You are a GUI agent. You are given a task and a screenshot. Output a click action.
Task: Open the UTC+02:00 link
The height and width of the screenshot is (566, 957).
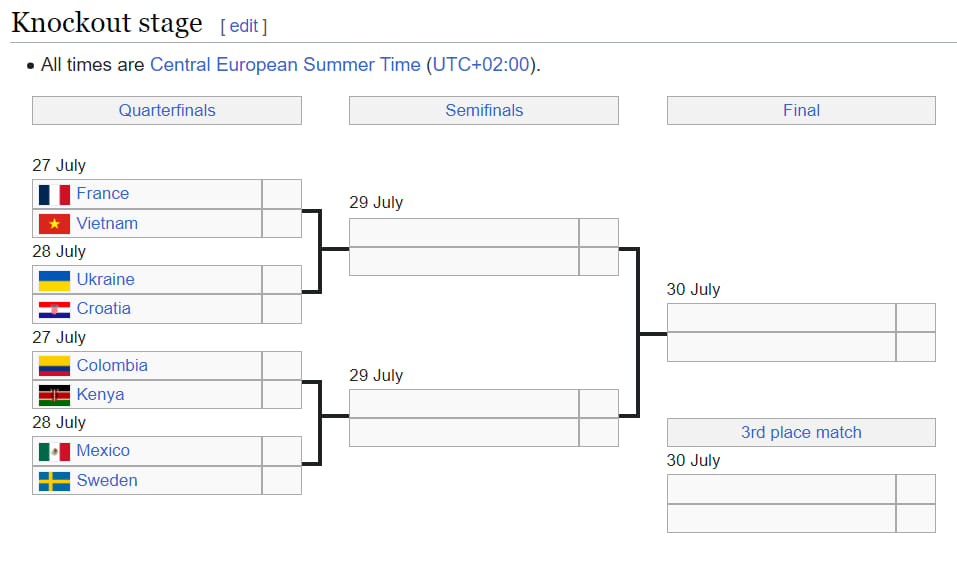(x=481, y=65)
